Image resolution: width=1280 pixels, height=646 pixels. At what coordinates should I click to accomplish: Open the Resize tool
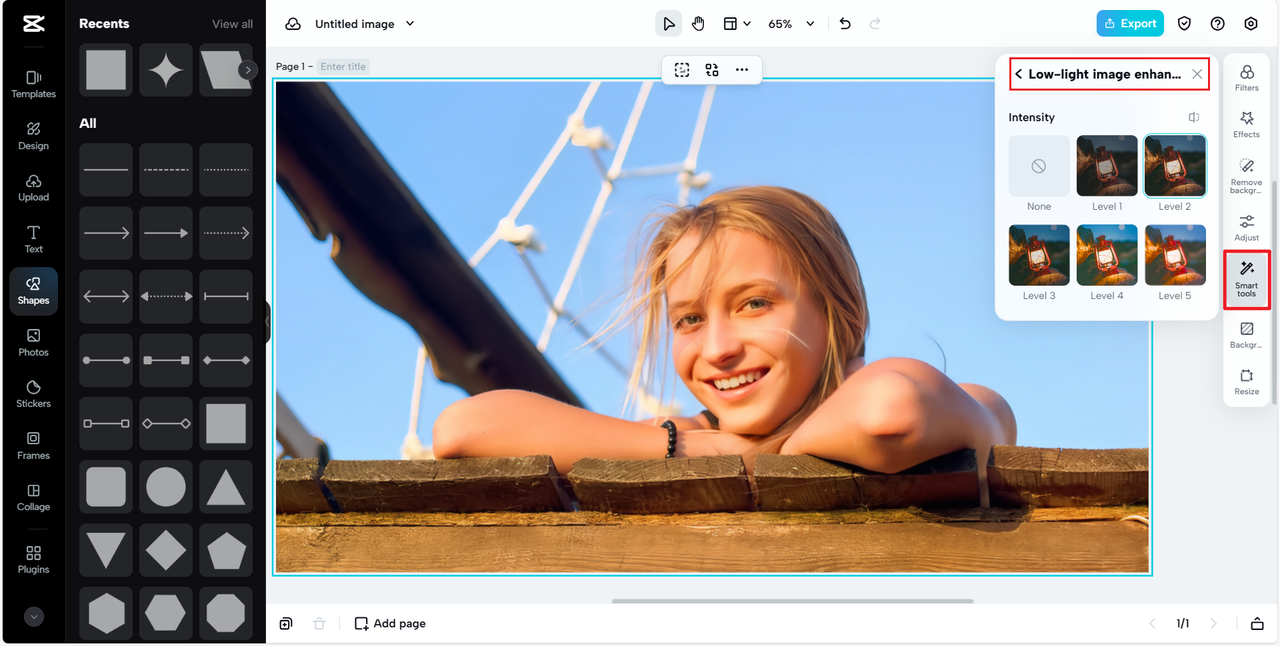click(x=1246, y=381)
